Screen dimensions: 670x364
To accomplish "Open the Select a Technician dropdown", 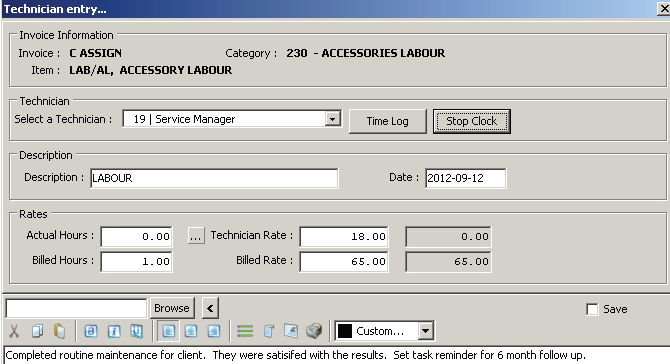I will tap(332, 119).
